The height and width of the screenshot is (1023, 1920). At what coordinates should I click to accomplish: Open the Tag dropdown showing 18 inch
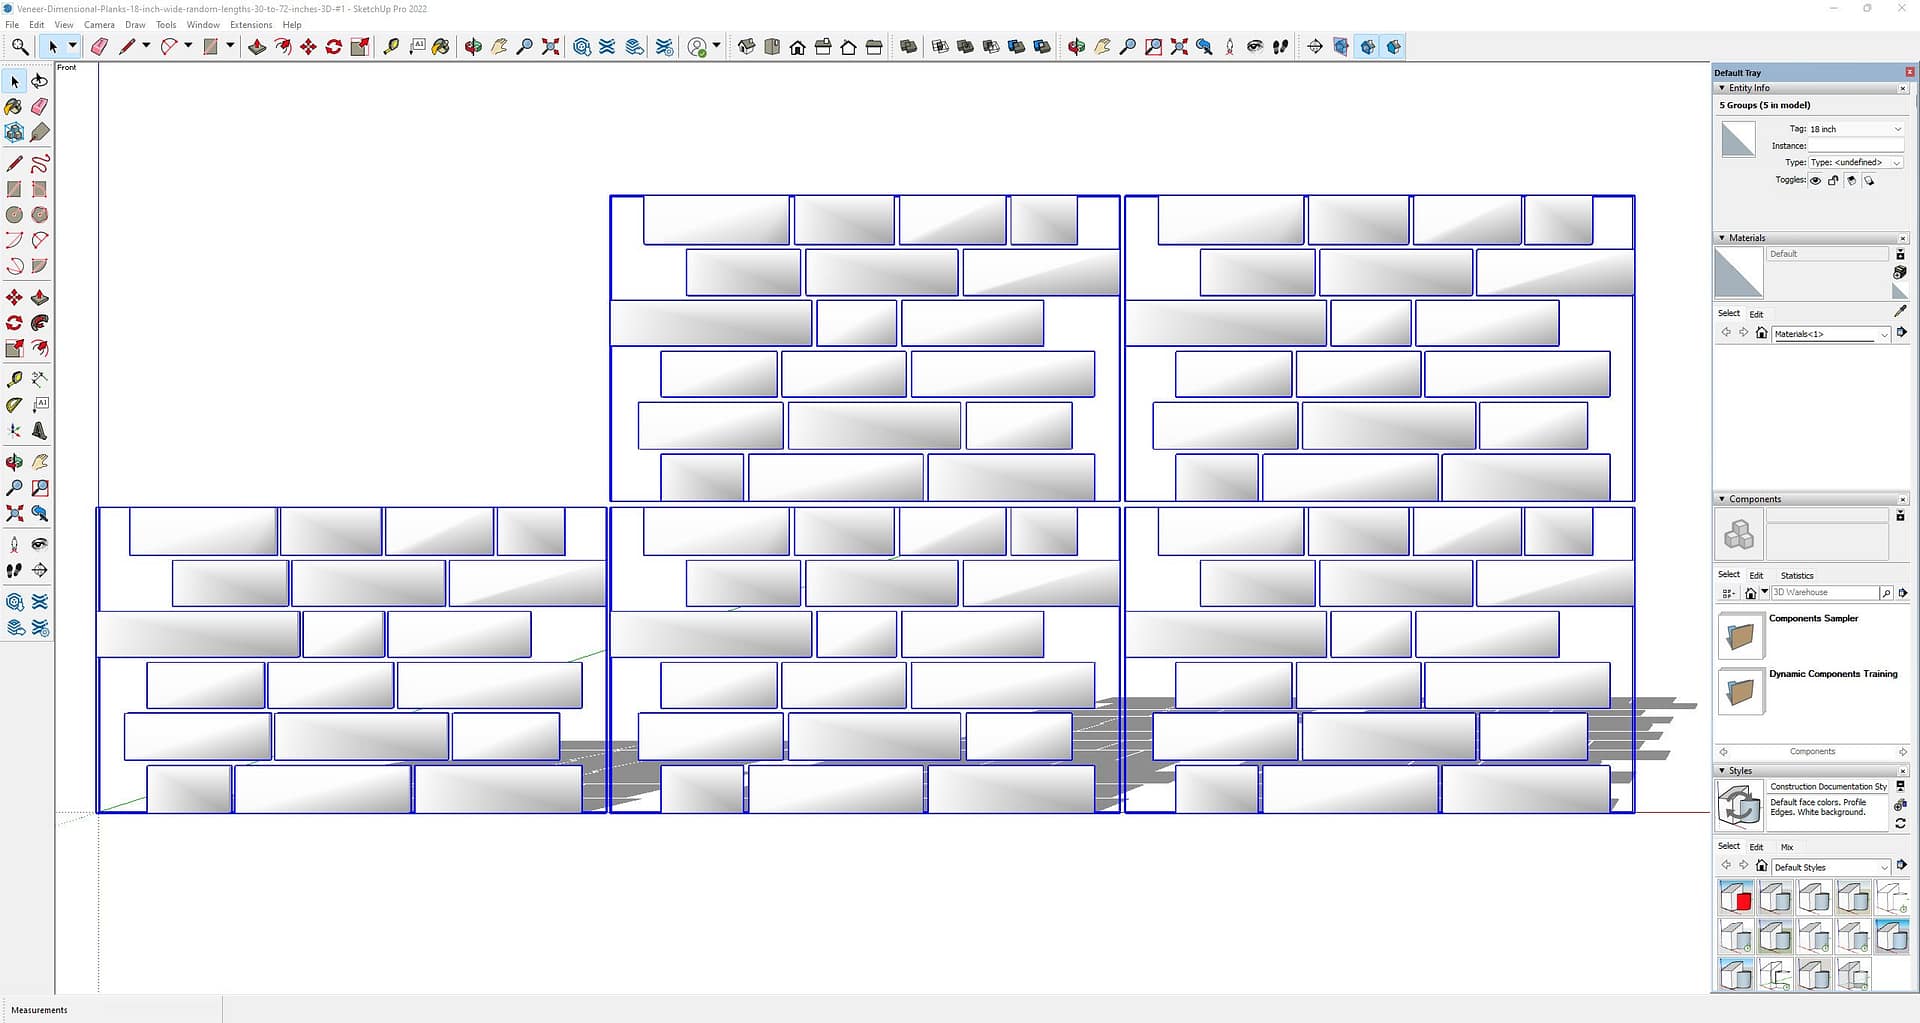pyautogui.click(x=1855, y=129)
